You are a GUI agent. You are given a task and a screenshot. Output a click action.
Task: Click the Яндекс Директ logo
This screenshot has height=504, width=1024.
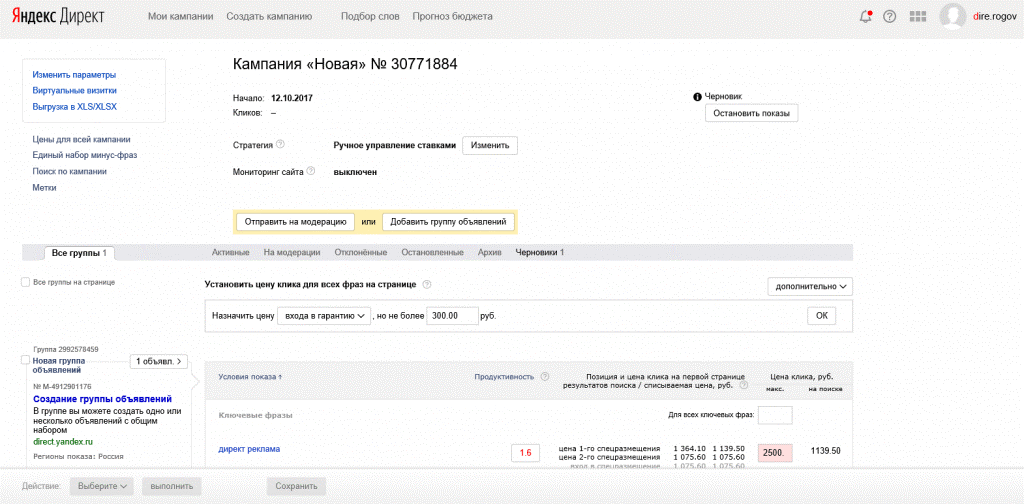tap(57, 16)
